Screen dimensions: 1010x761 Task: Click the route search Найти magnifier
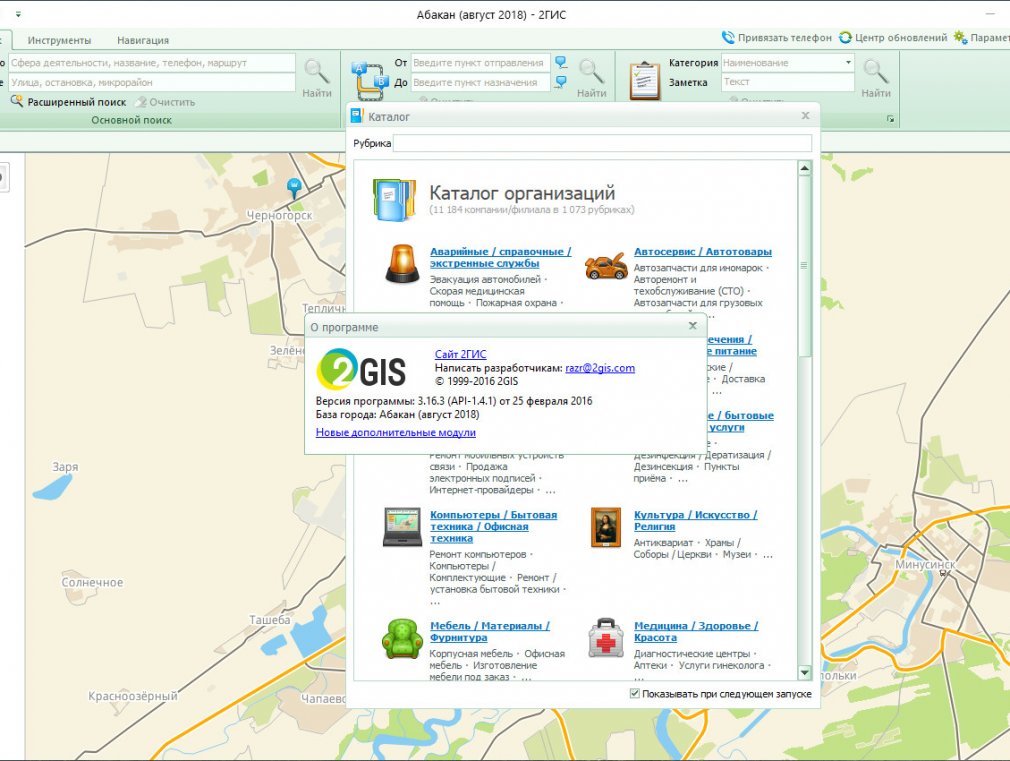(x=591, y=72)
